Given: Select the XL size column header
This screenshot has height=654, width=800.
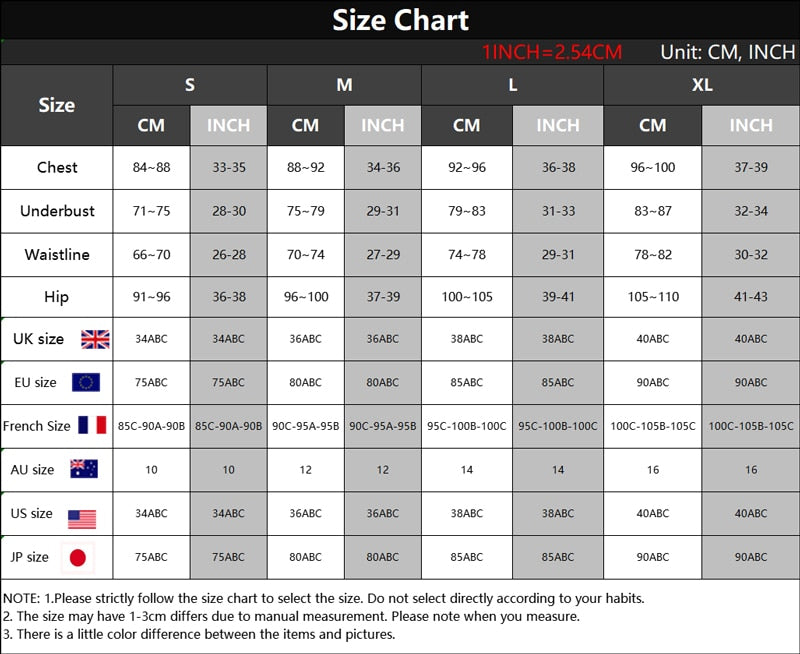Looking at the screenshot, I should click(x=702, y=85).
